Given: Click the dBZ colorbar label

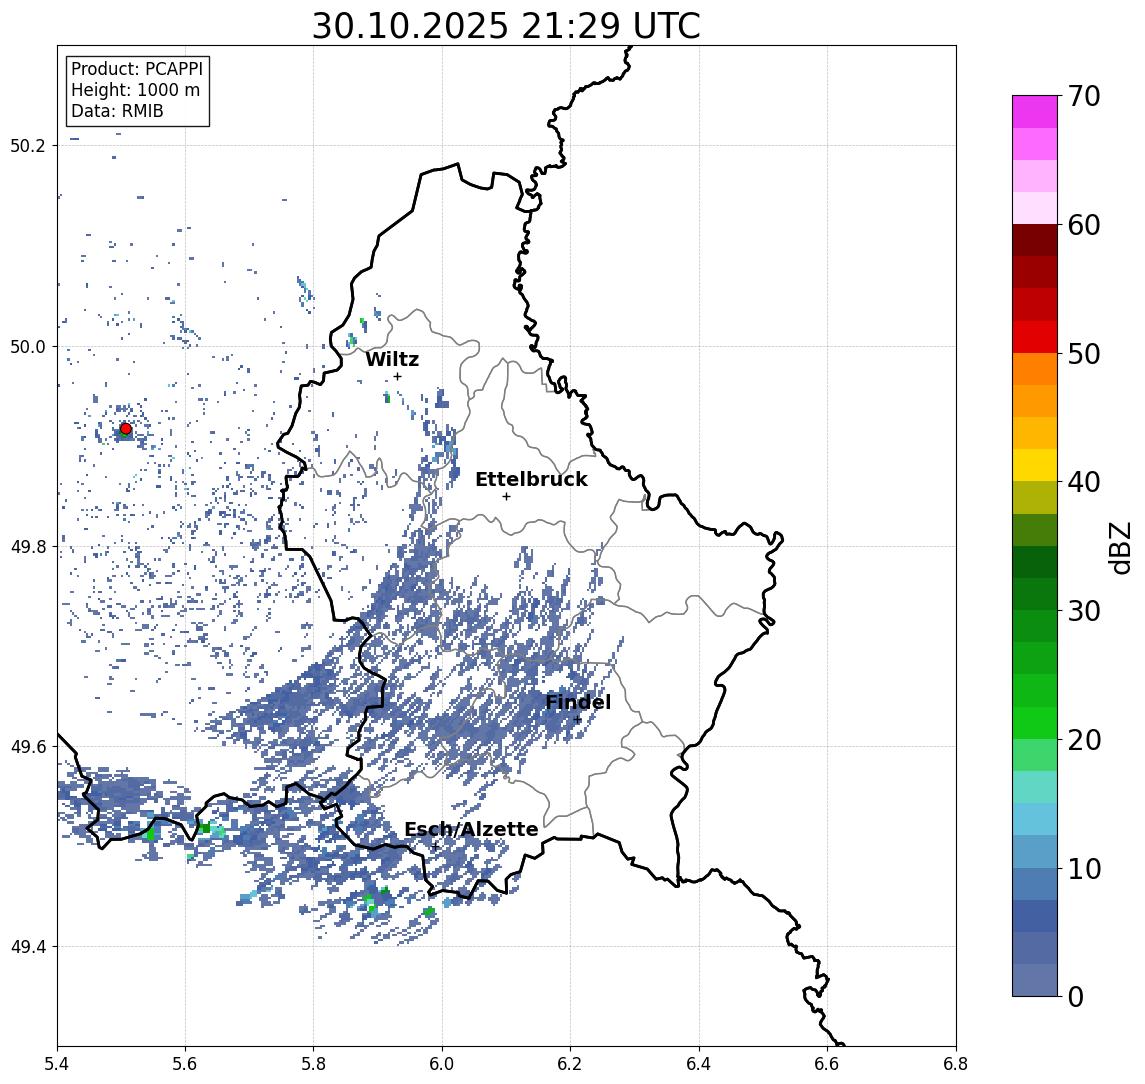Looking at the screenshot, I should pos(1119,547).
